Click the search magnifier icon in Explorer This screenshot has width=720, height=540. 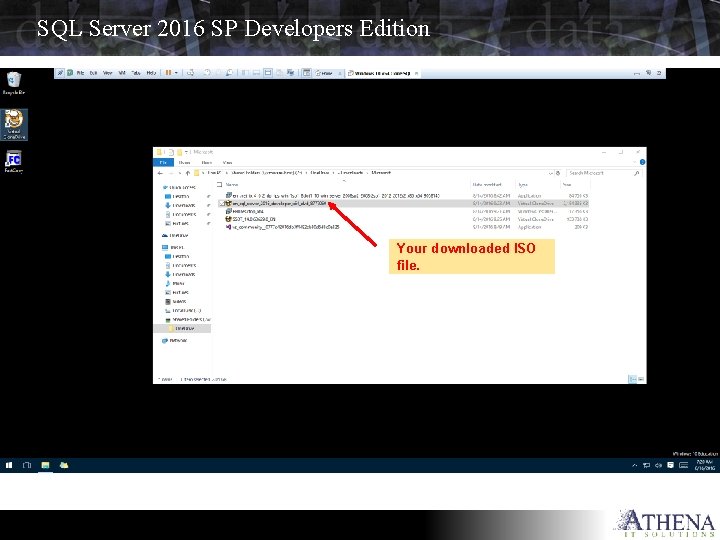636,173
